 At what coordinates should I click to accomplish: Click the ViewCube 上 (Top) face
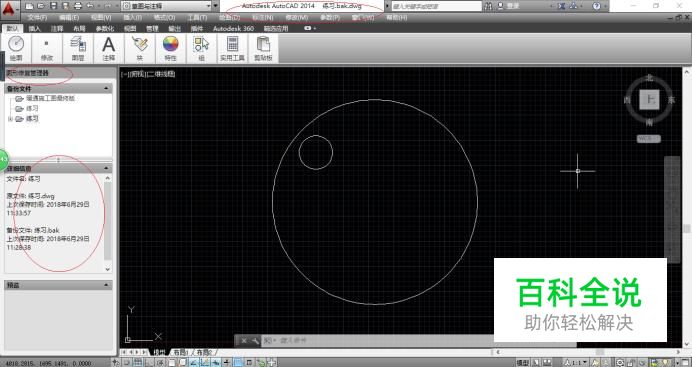tap(649, 100)
